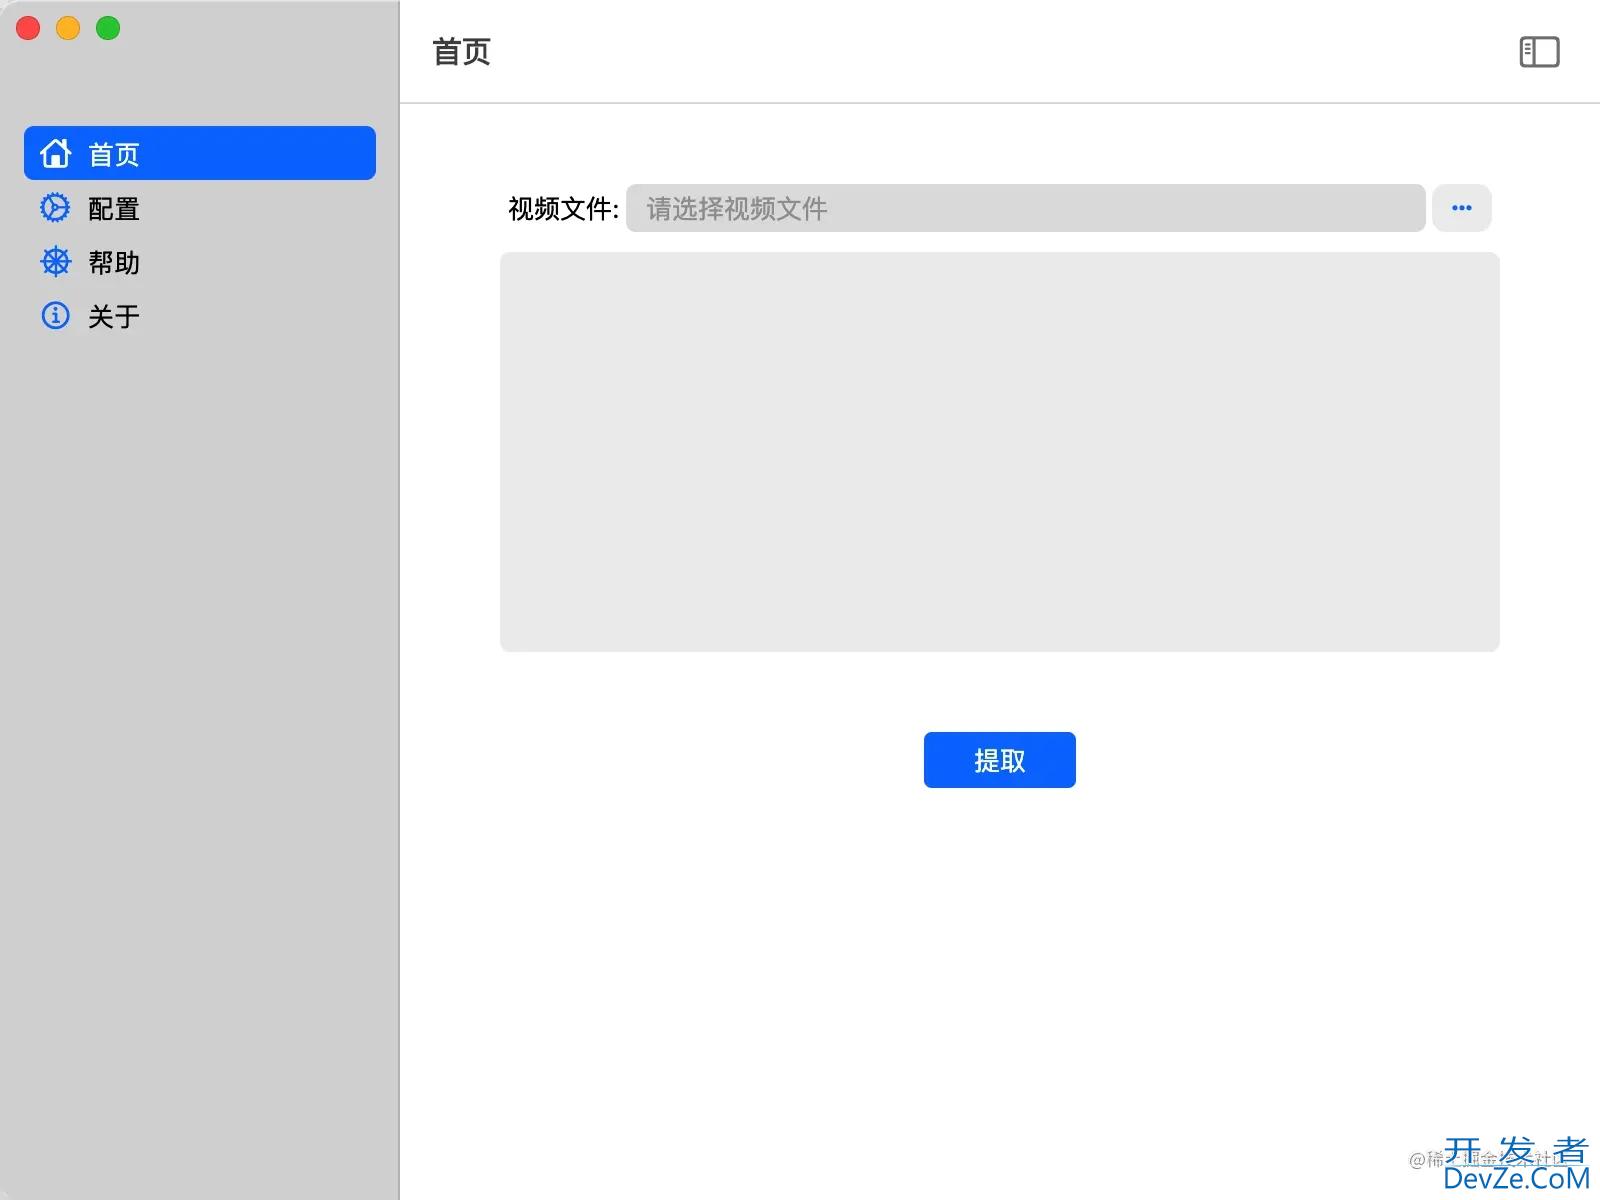Click the home icon beside 首页
This screenshot has height=1200, width=1600.
pos(55,153)
